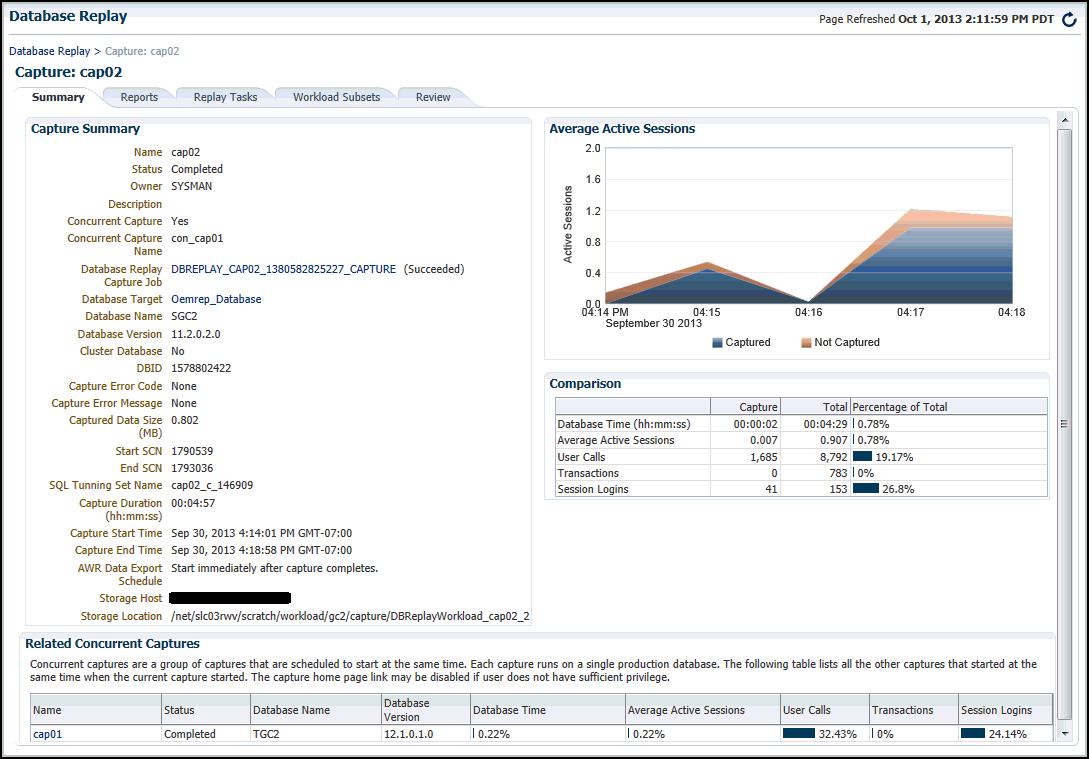Switch to the Workload Subsets tab
Viewport: 1089px width, 759px height.
pyautogui.click(x=337, y=97)
